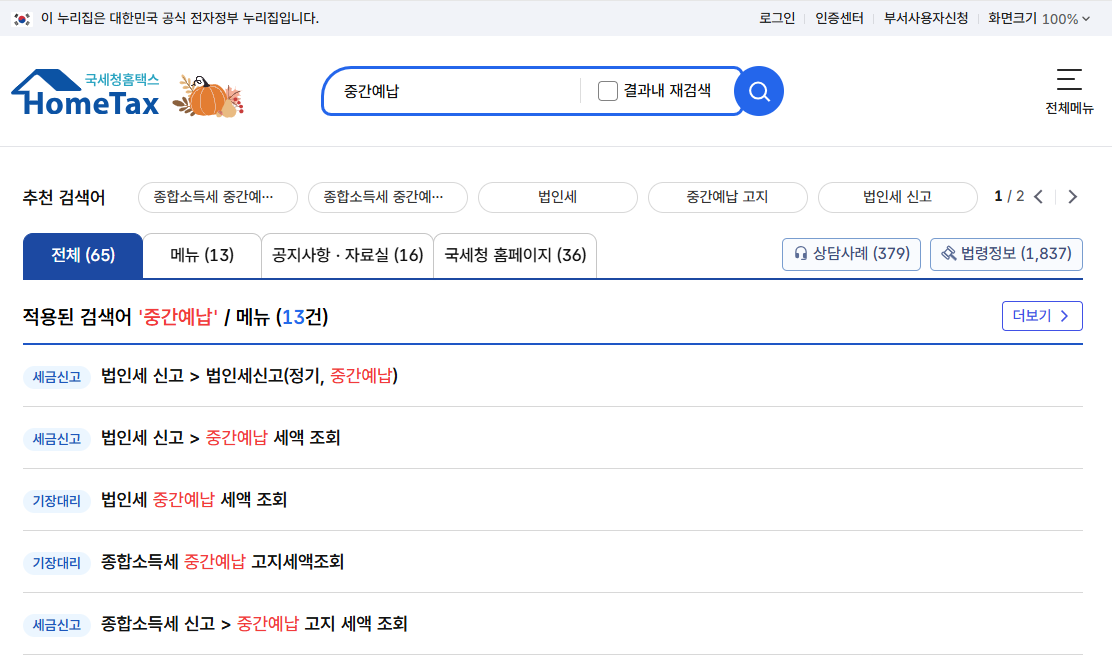This screenshot has width=1112, height=659.
Task: Click the blue search magnifier icon
Action: [758, 91]
